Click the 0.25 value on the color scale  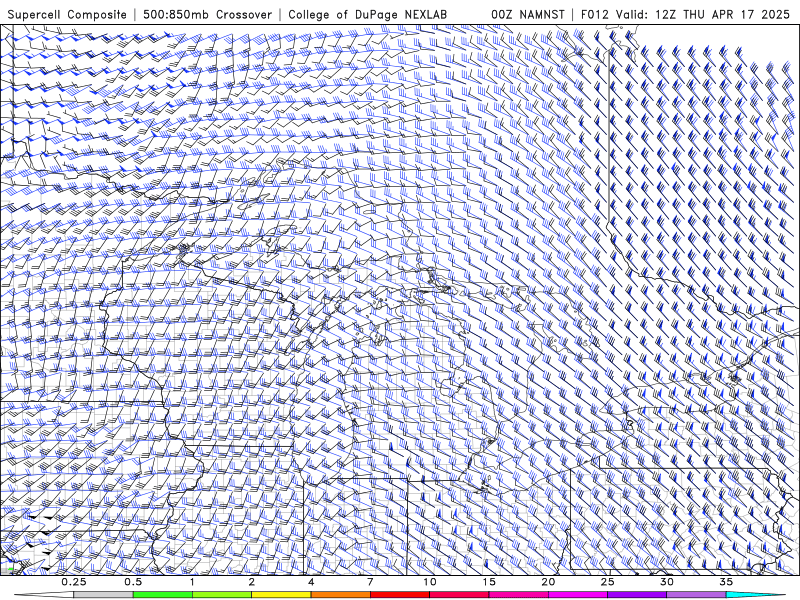[x=74, y=582]
